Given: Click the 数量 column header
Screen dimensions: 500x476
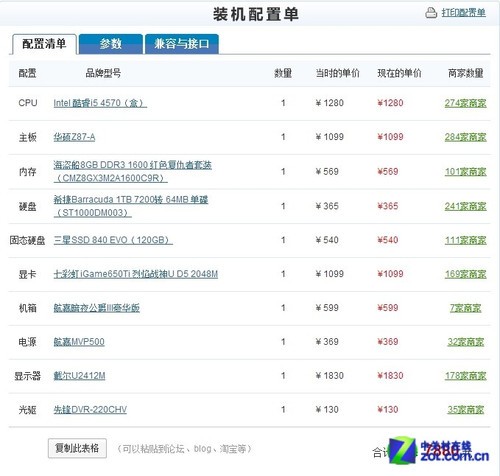Looking at the screenshot, I should point(283,73).
